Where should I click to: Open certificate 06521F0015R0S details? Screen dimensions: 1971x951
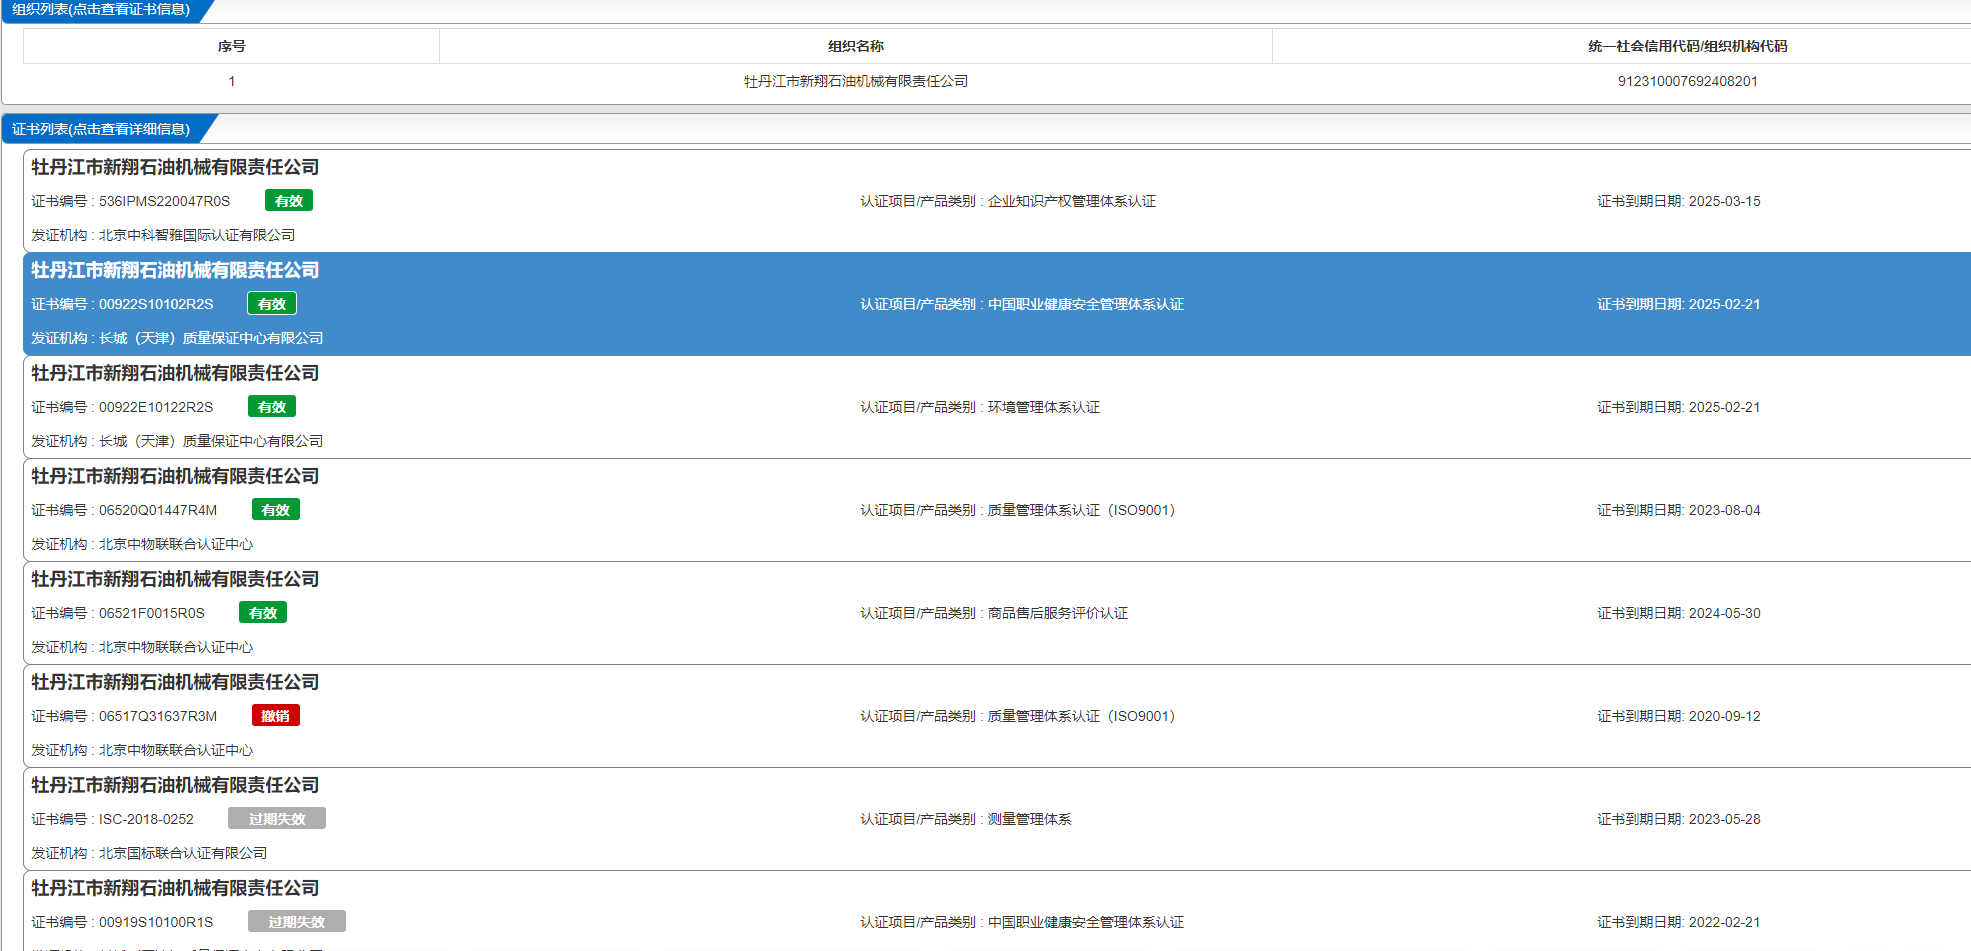(x=152, y=613)
